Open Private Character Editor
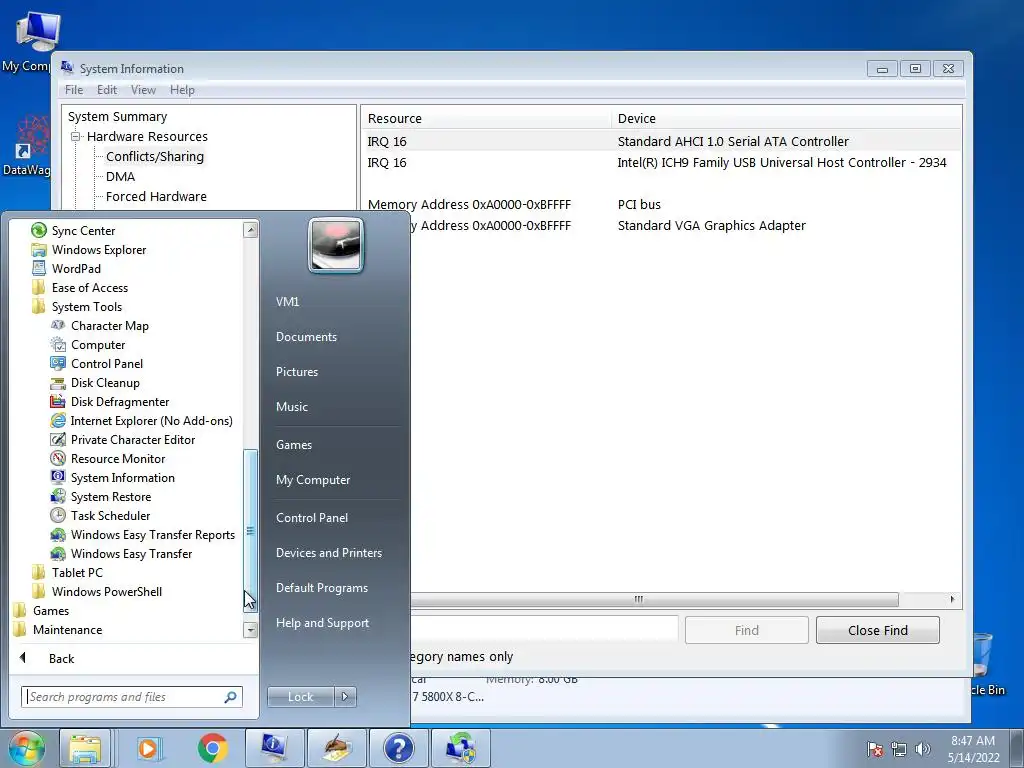Viewport: 1024px width, 768px height. tap(123, 439)
